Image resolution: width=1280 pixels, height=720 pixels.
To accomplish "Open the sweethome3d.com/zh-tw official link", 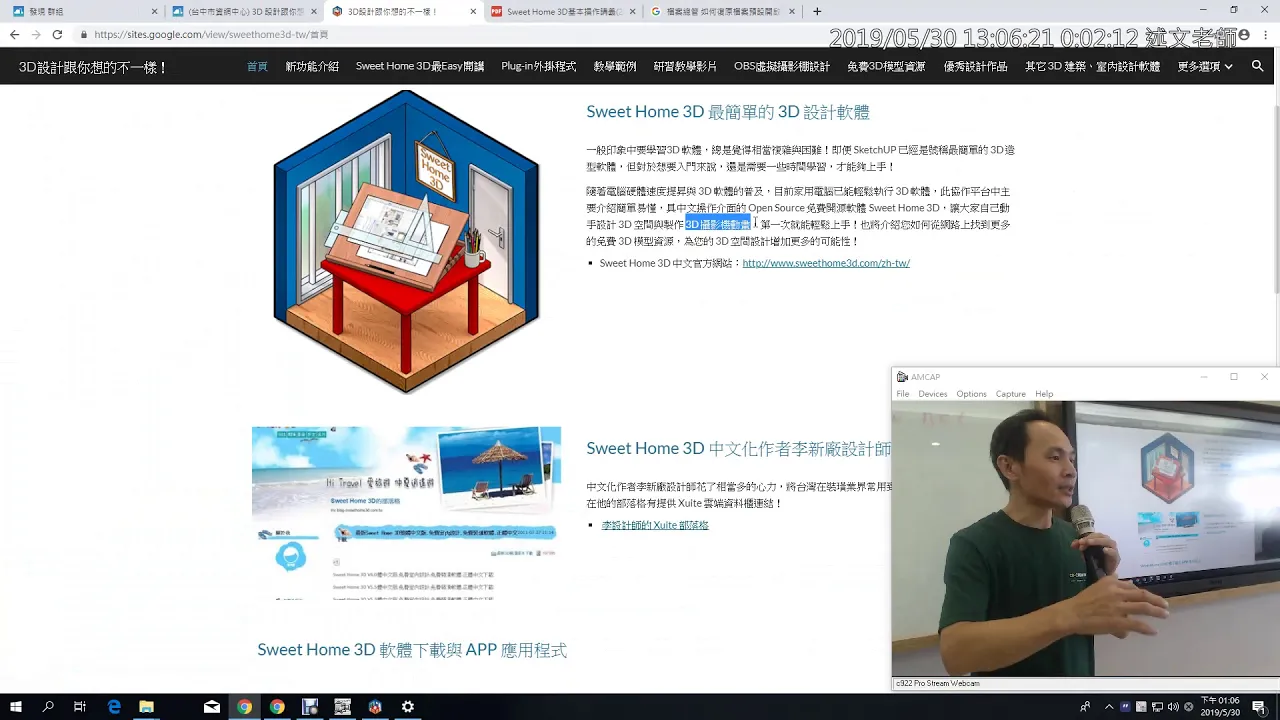I will [826, 263].
